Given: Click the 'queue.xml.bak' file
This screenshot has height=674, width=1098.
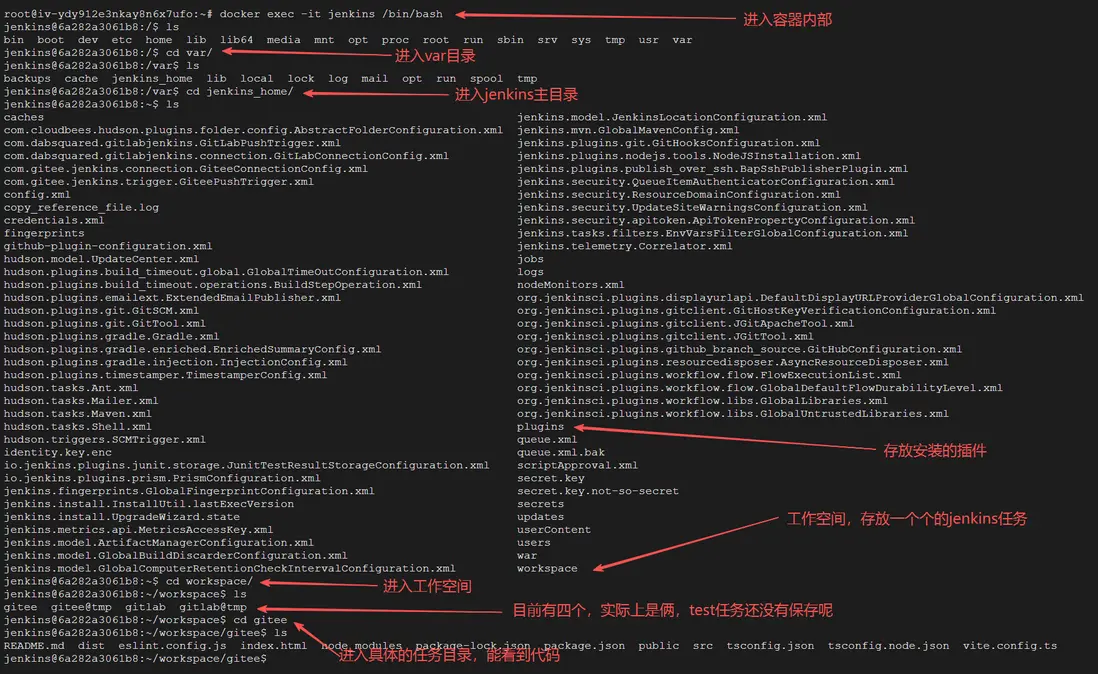Looking at the screenshot, I should (561, 452).
